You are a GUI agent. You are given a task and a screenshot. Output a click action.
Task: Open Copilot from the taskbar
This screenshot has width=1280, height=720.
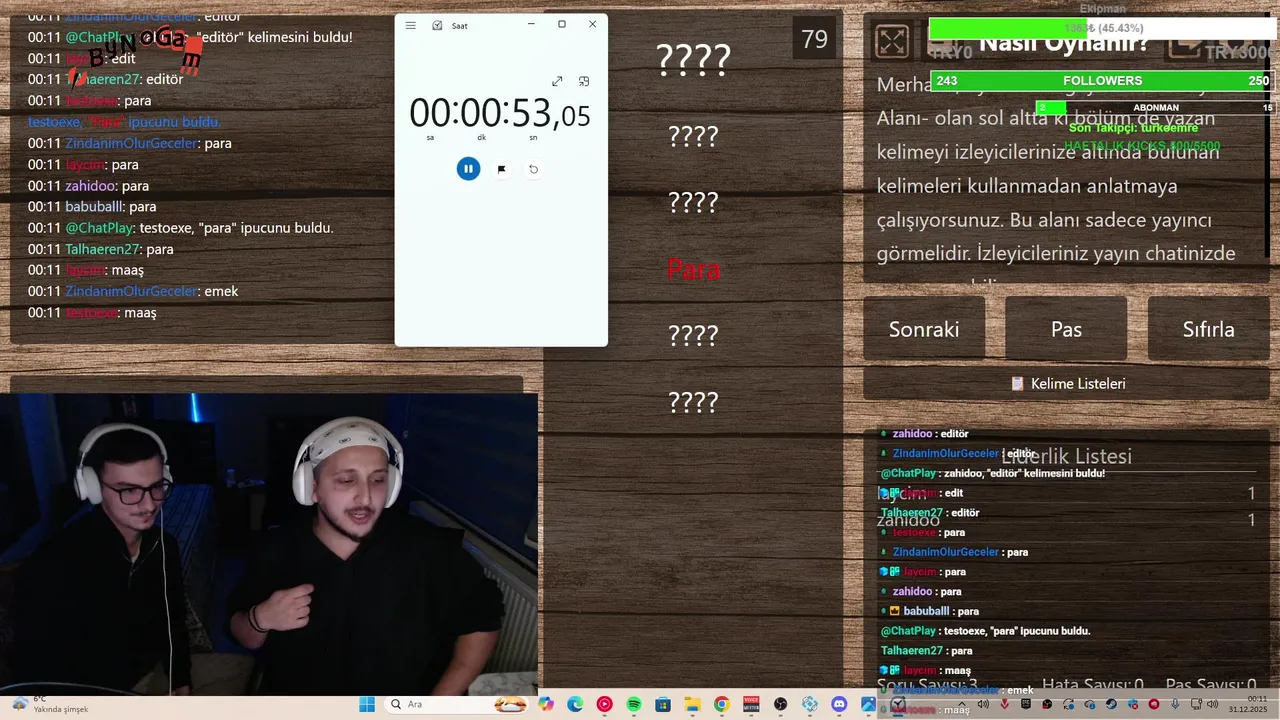(546, 705)
